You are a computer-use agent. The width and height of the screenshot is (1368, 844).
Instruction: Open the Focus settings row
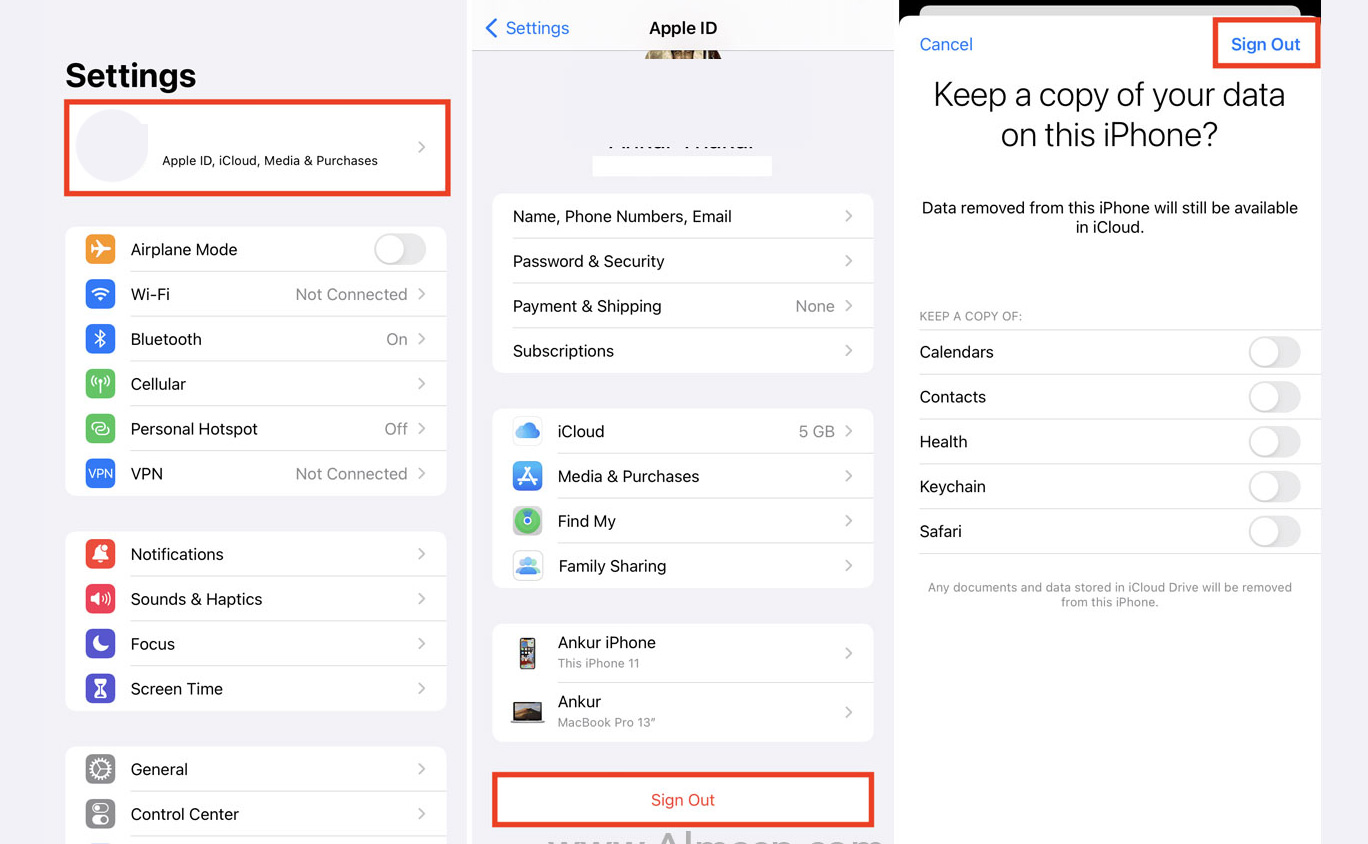coord(256,644)
